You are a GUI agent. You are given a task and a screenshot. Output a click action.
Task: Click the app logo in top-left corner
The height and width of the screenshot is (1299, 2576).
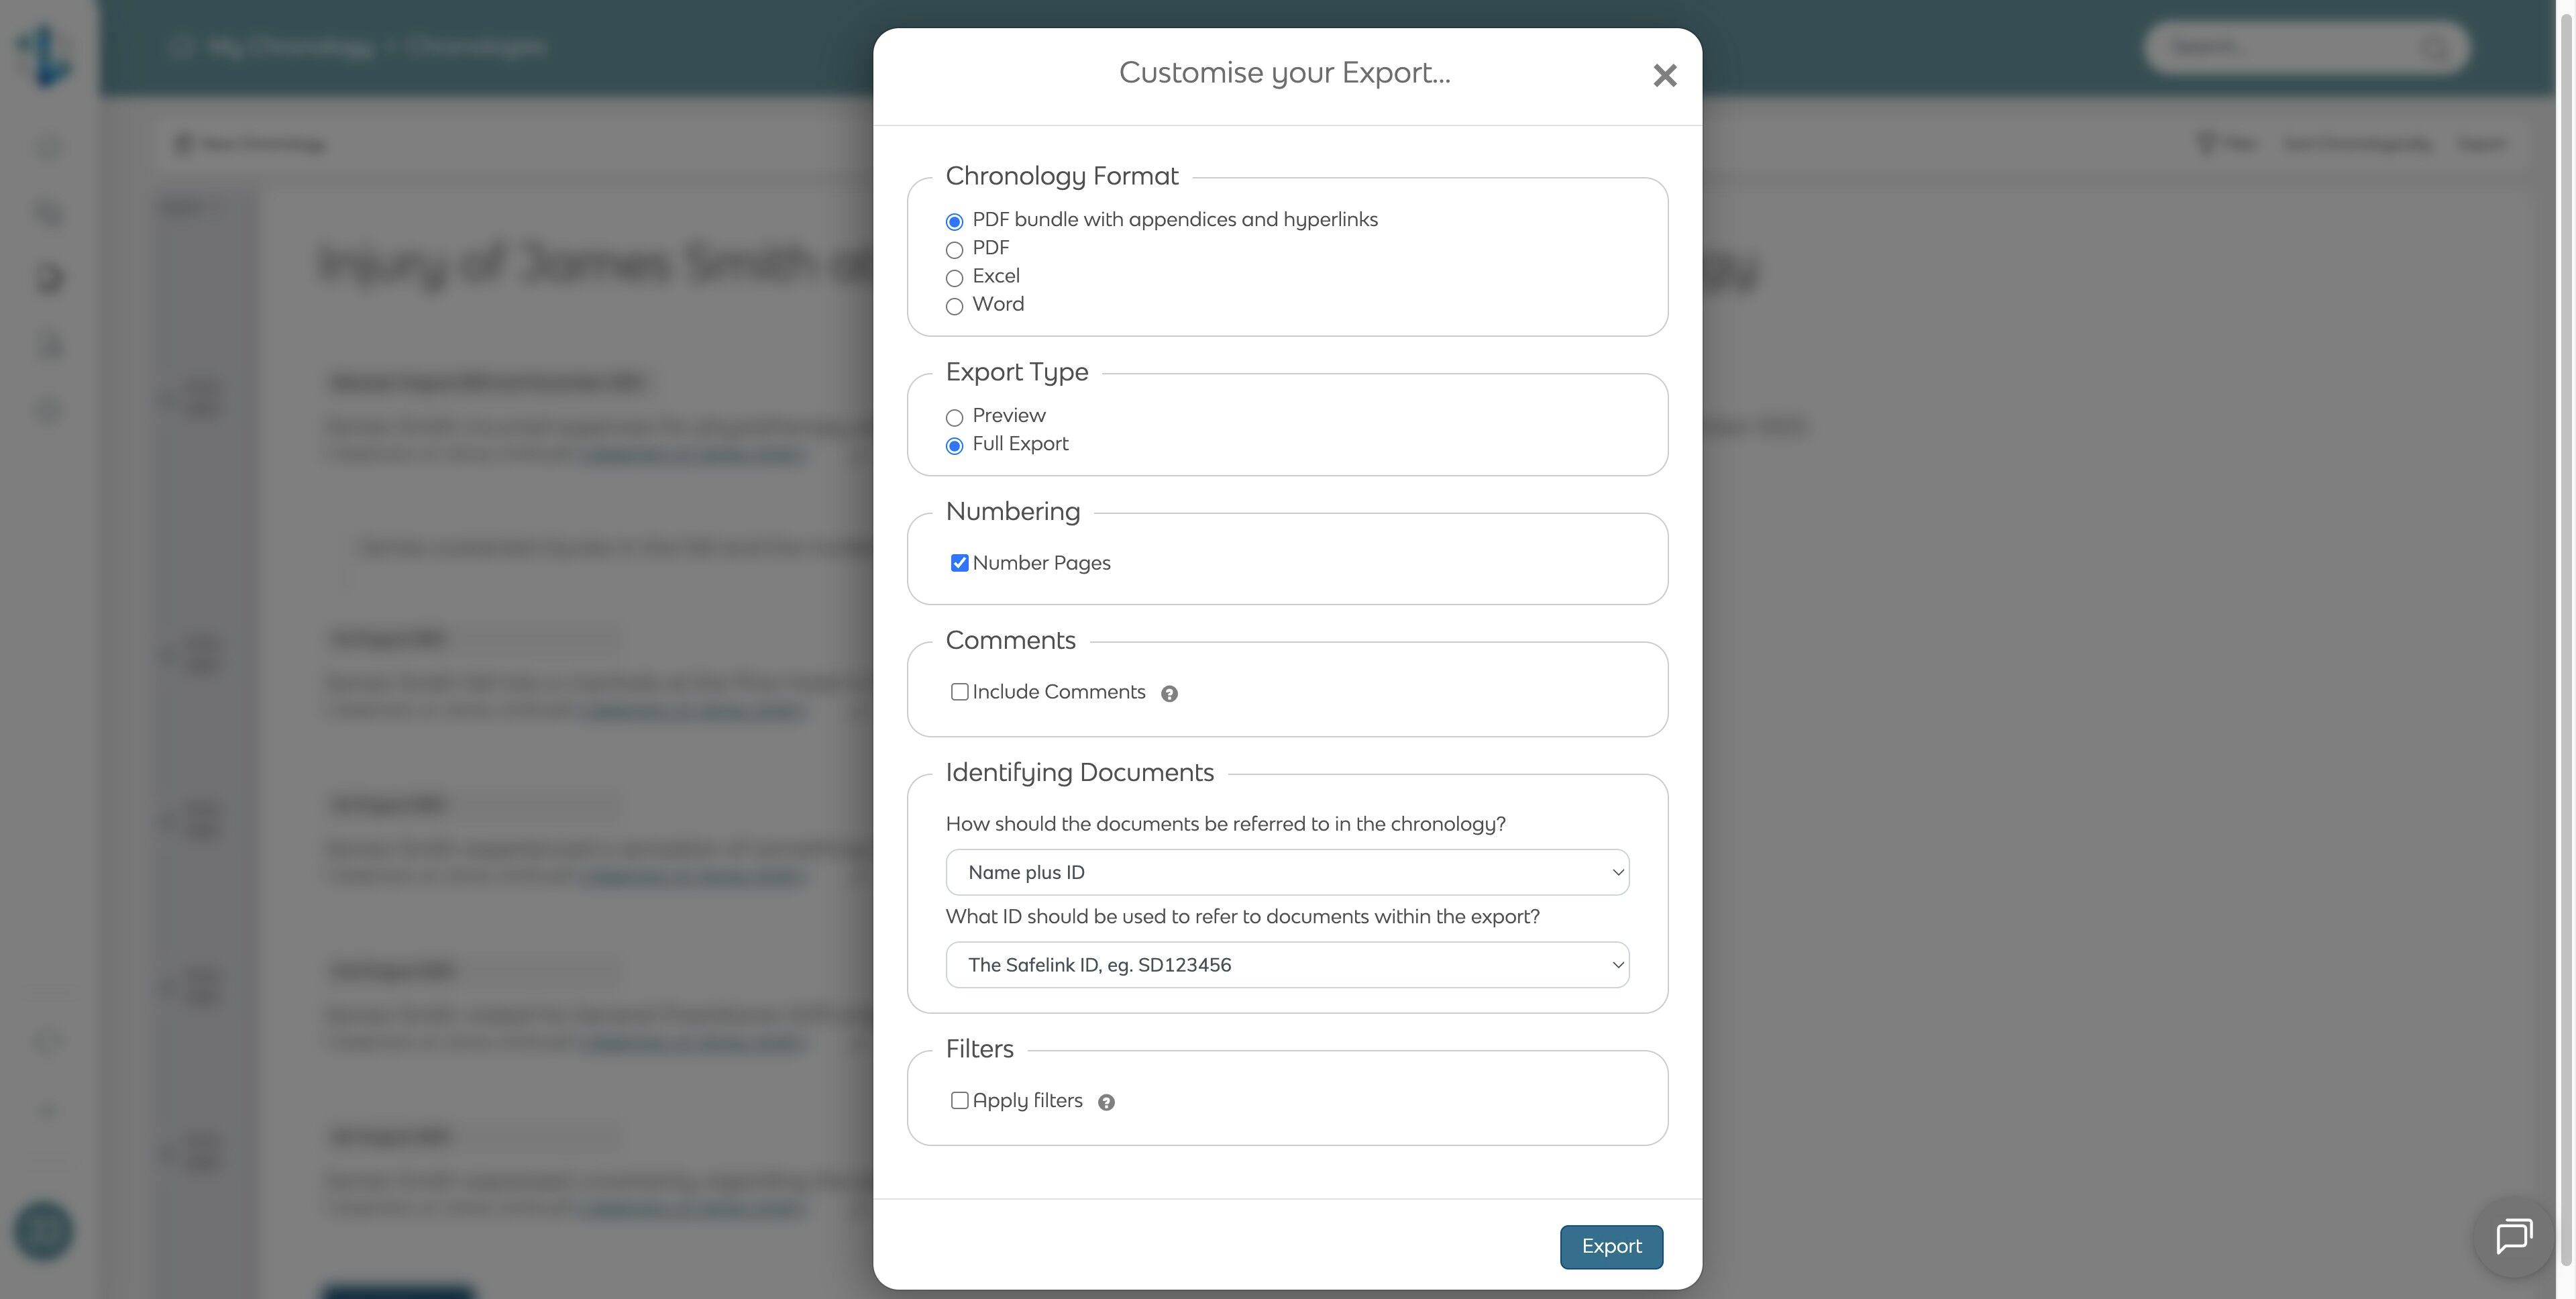[x=45, y=54]
